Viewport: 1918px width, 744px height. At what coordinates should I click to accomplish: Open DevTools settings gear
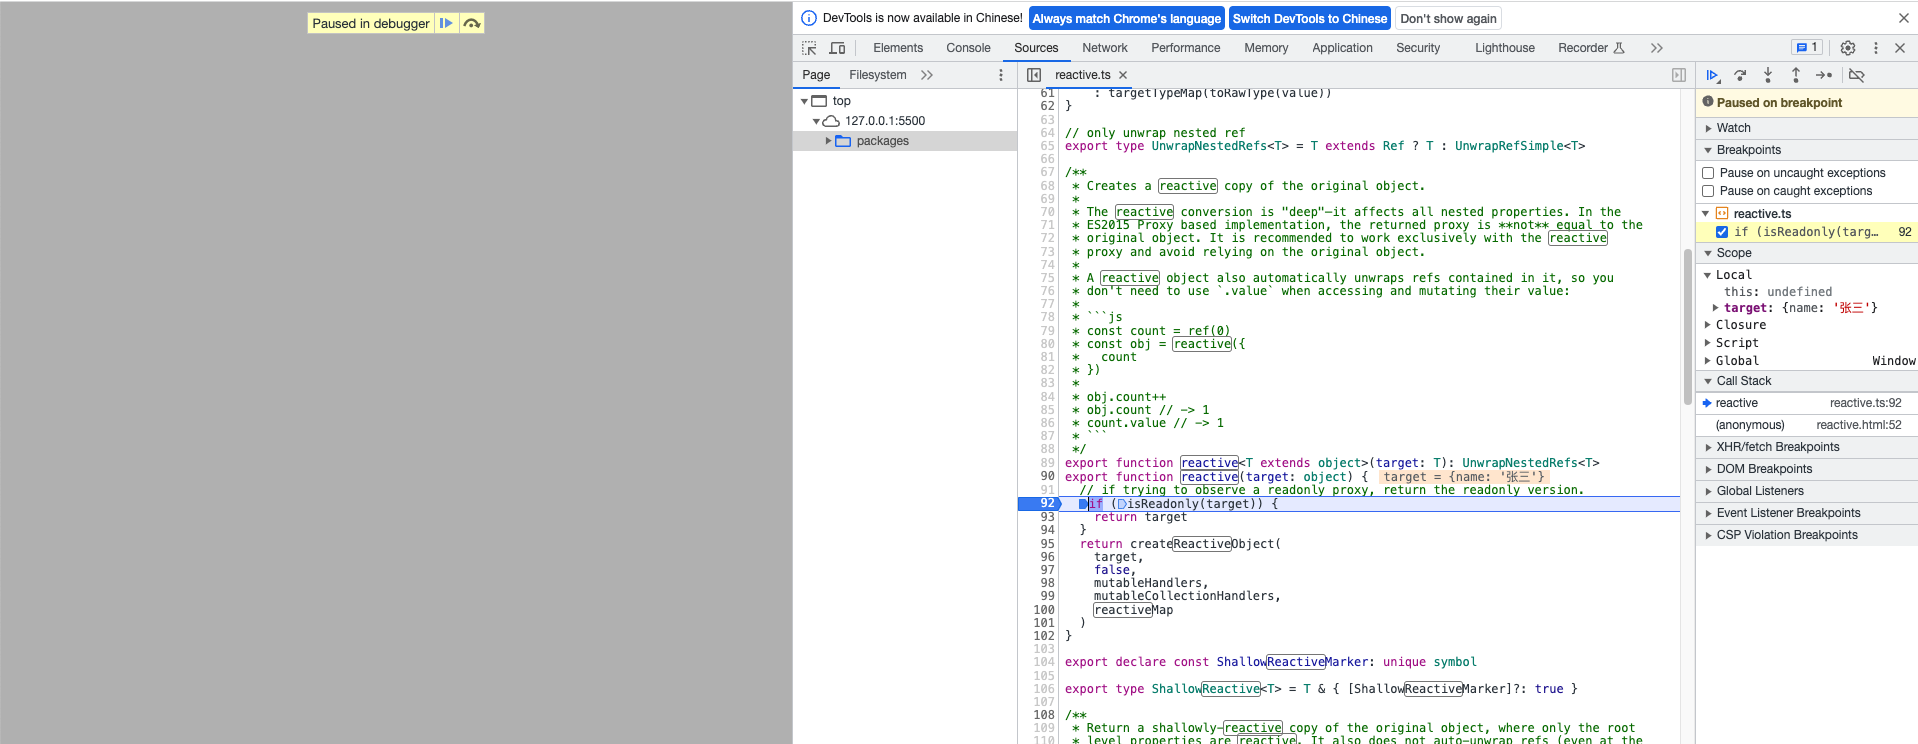pos(1848,48)
